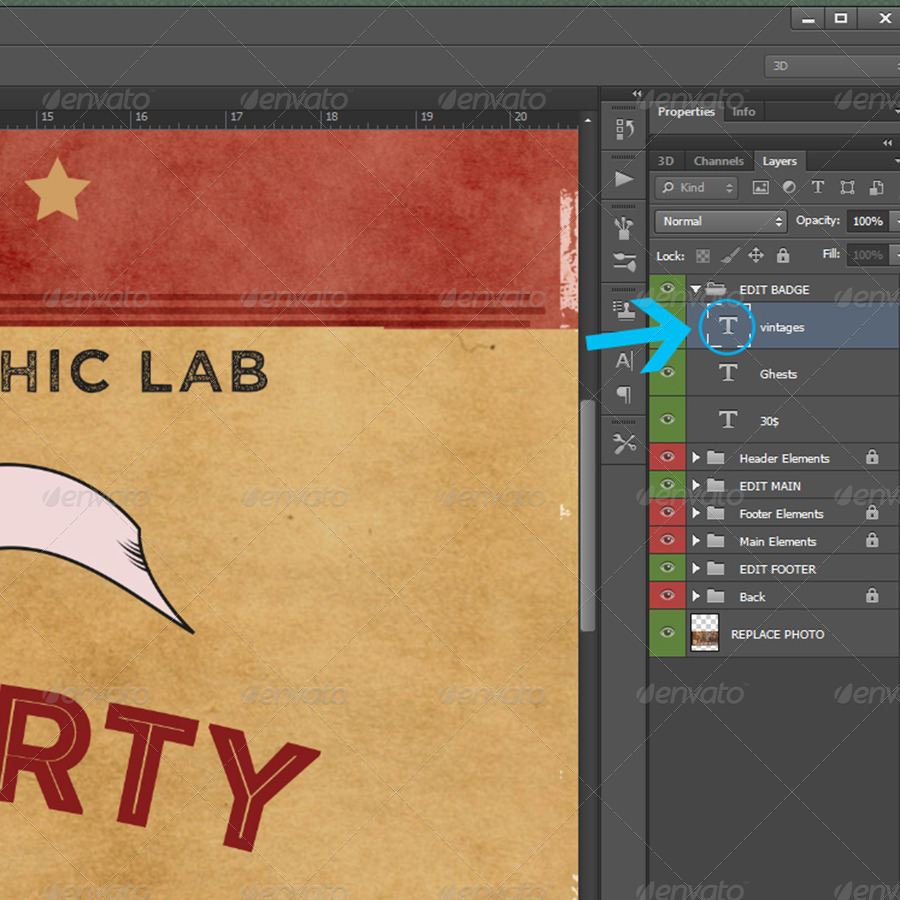The height and width of the screenshot is (900, 900).
Task: Filter layers by pixel image type
Action: pos(760,187)
